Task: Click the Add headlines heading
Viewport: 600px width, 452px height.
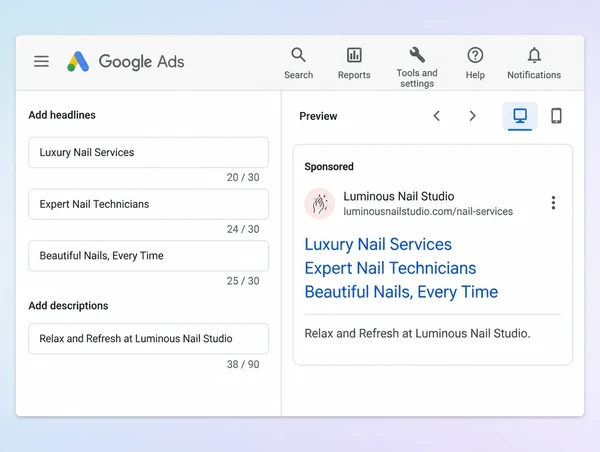Action: click(62, 115)
